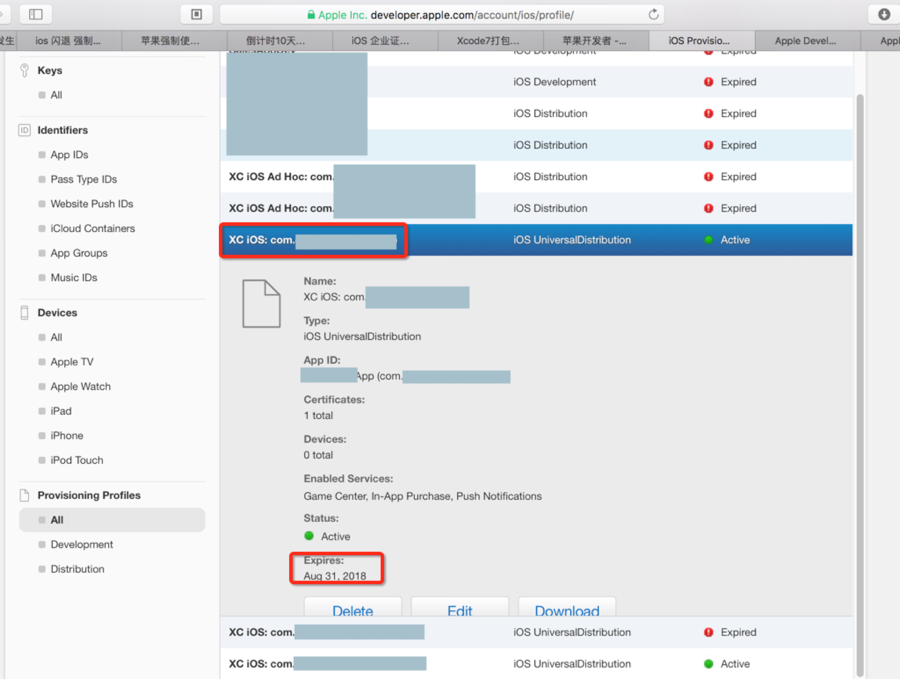Click the Devices phone icon
The image size is (900, 680).
pyautogui.click(x=24, y=313)
